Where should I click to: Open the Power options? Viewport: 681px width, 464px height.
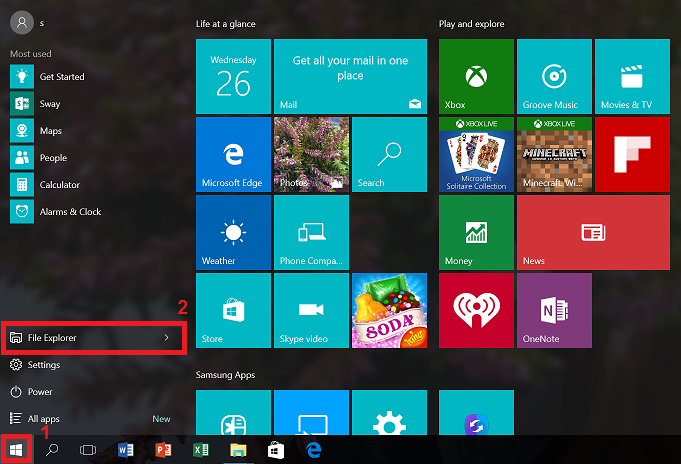coord(31,391)
